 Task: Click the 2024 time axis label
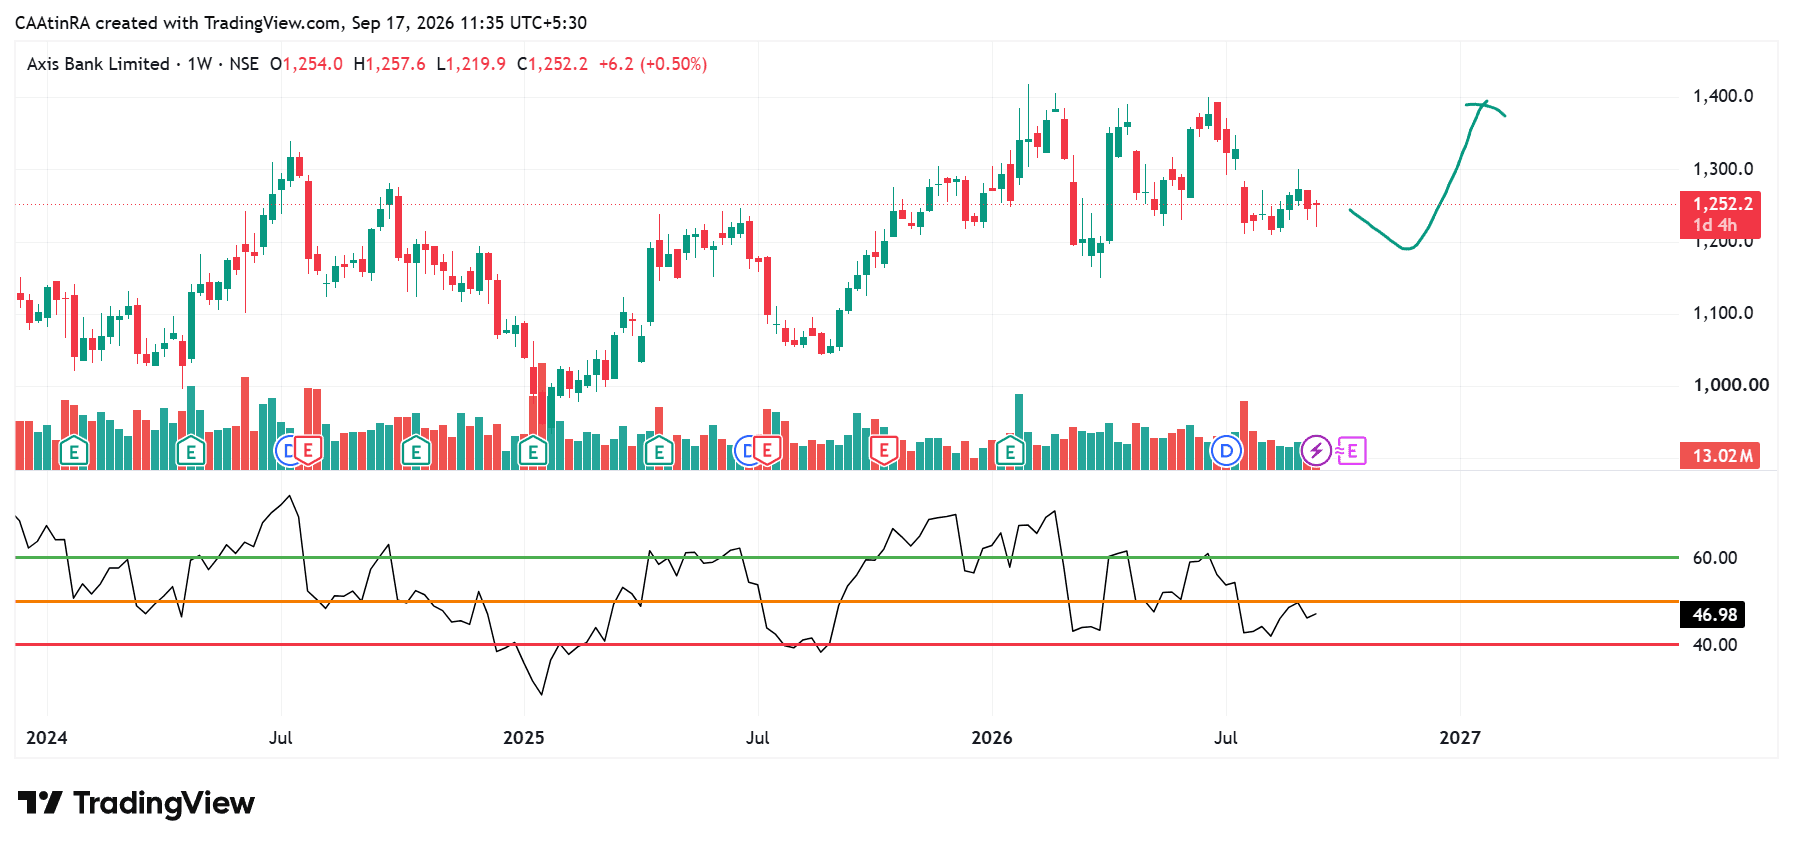point(47,738)
